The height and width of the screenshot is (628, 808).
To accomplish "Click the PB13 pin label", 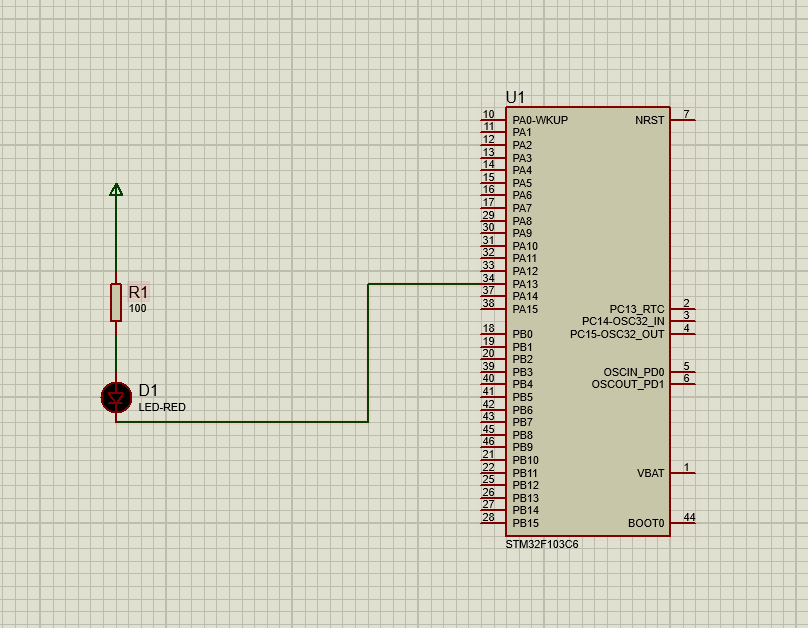I will click(526, 498).
